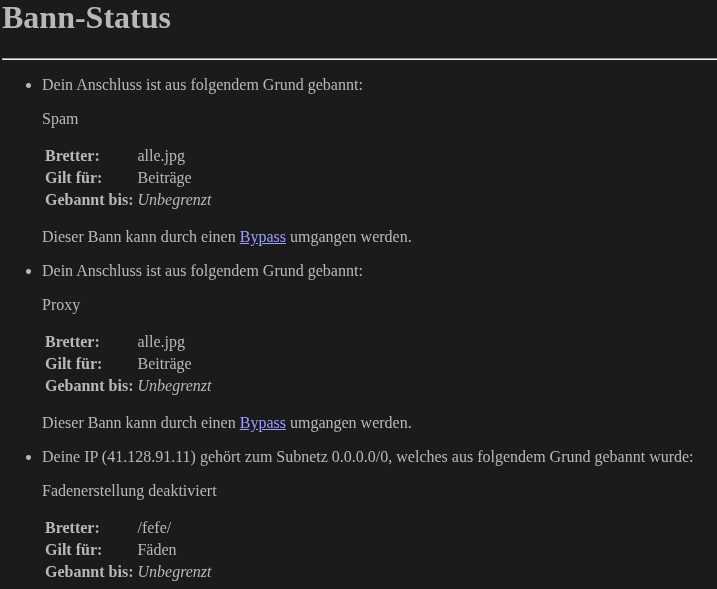Click the "Fadenerstellung deaktiviert" reason text
The width and height of the screenshot is (717, 589).
click(129, 491)
